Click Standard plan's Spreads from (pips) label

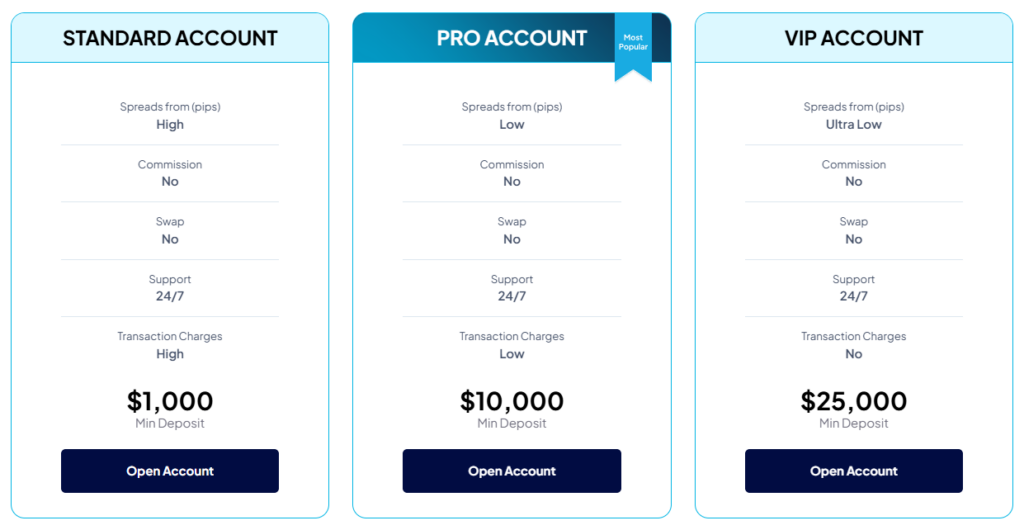tap(170, 107)
